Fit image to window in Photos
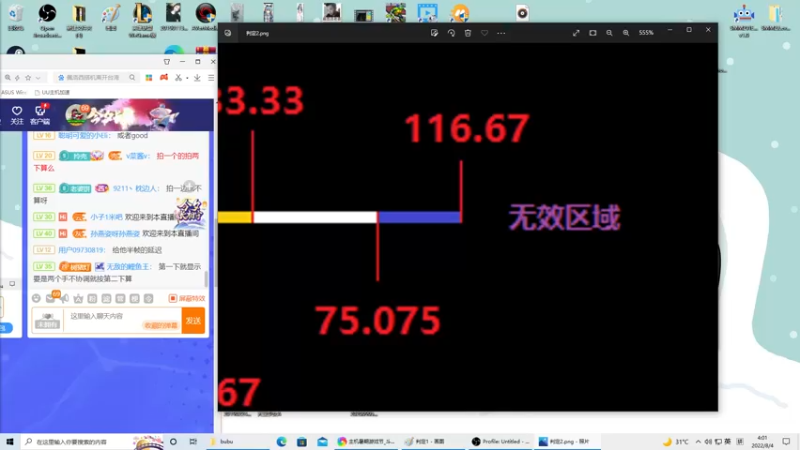Image resolution: width=800 pixels, height=450 pixels. tap(593, 33)
